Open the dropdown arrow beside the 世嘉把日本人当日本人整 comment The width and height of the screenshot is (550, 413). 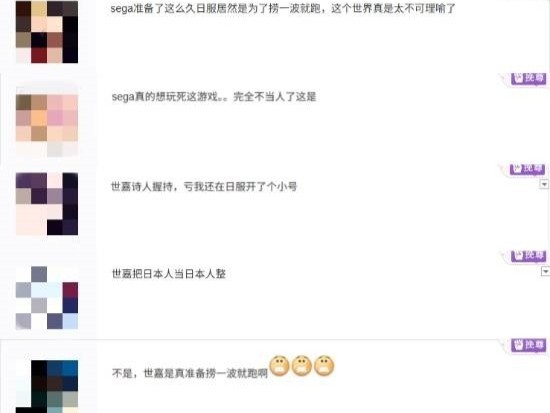click(545, 272)
